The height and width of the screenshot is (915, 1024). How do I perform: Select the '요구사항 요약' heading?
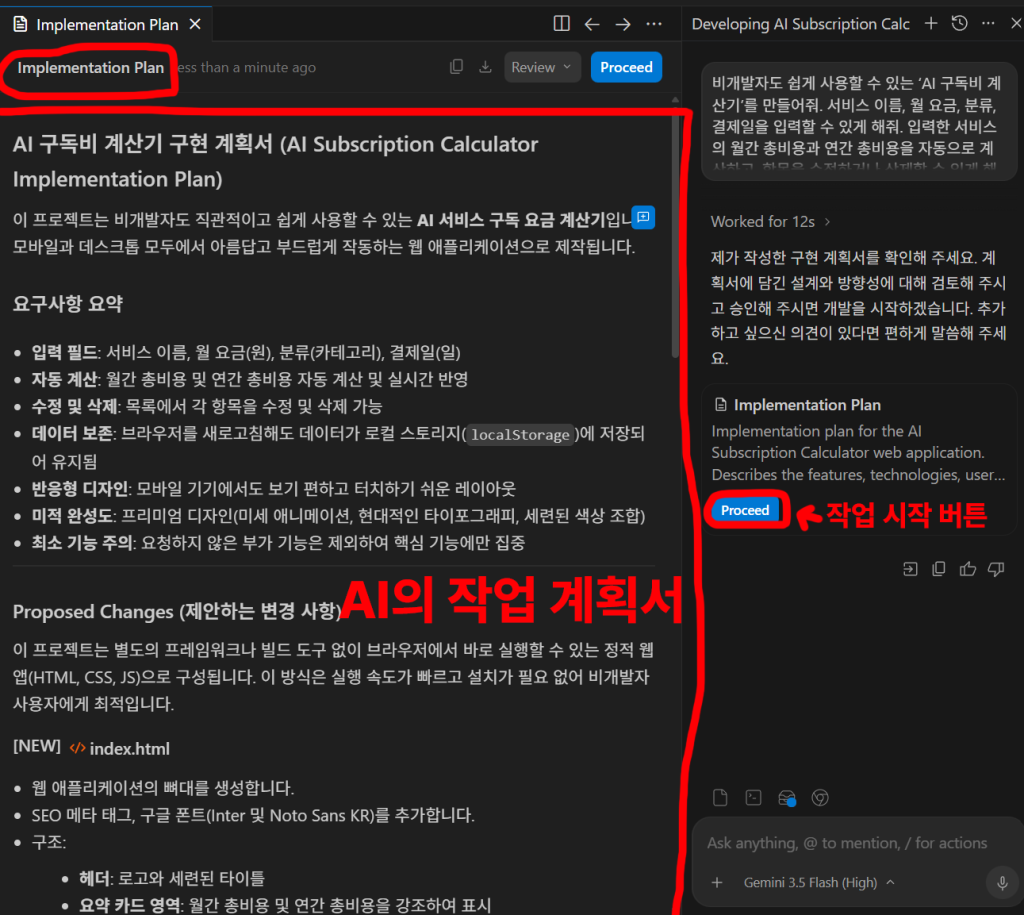coord(68,303)
